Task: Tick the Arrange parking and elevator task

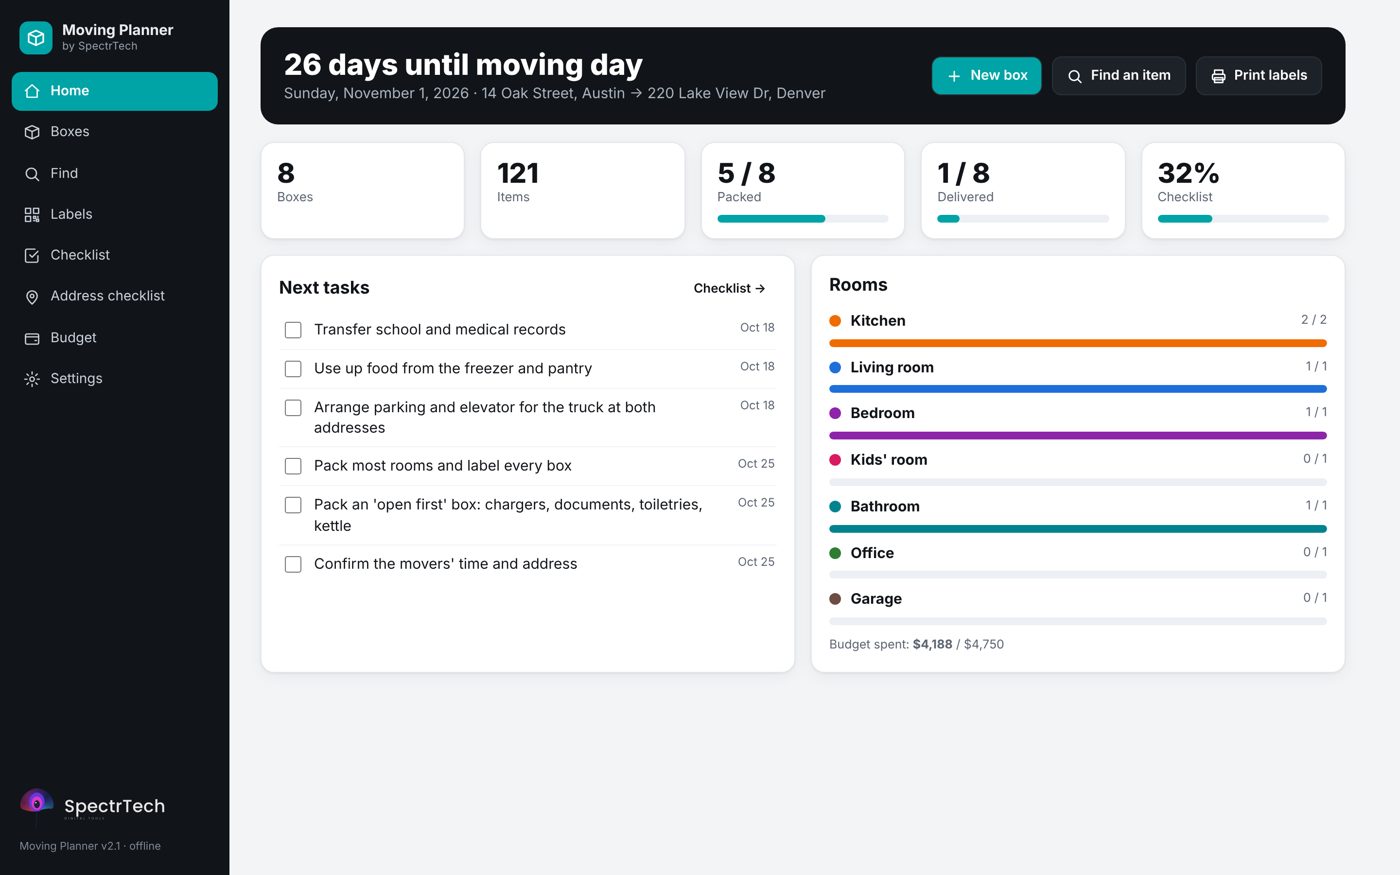Action: (x=293, y=408)
